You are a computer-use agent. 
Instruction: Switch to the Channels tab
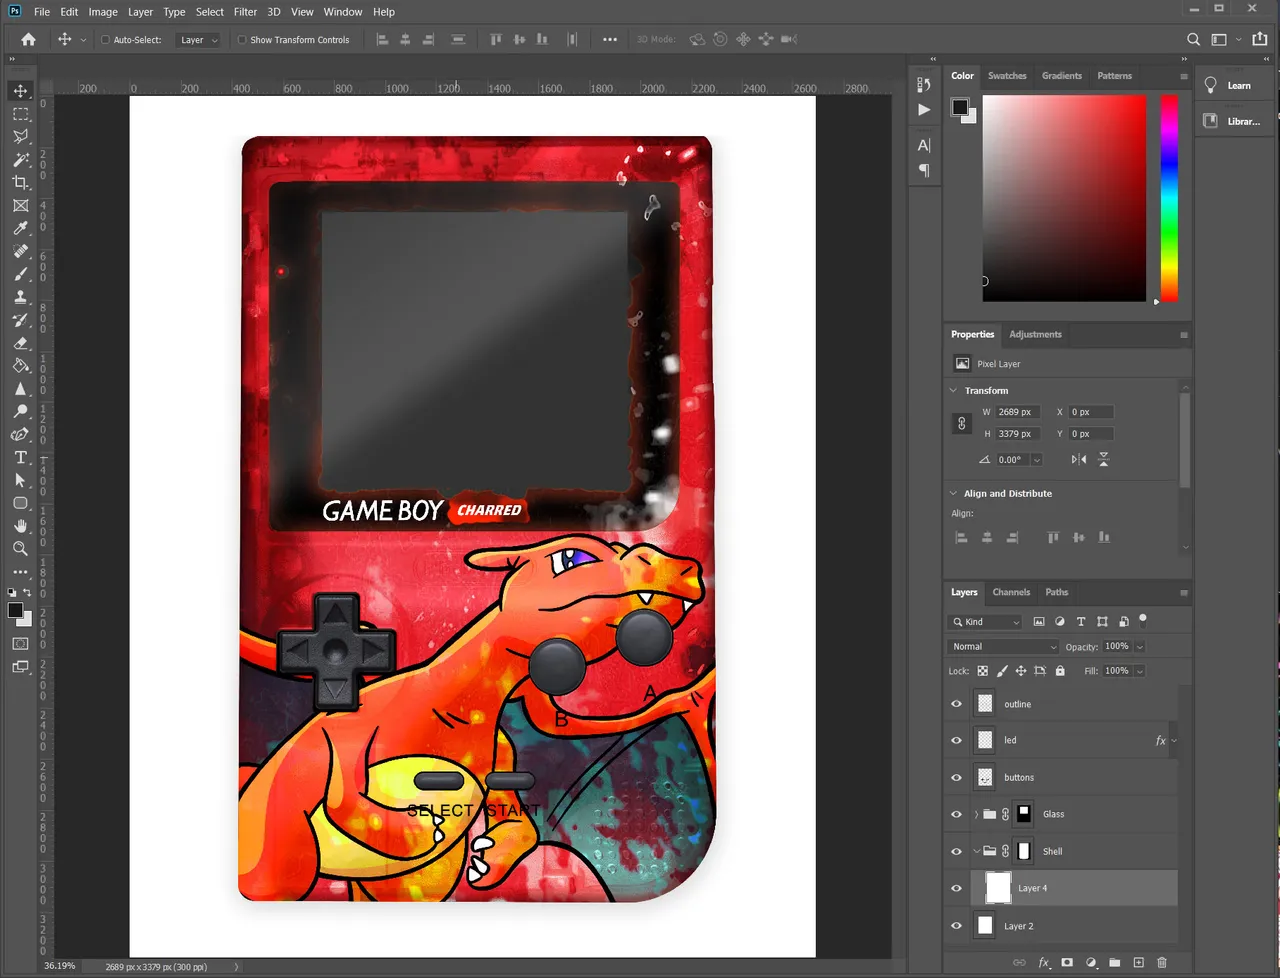click(x=1011, y=592)
